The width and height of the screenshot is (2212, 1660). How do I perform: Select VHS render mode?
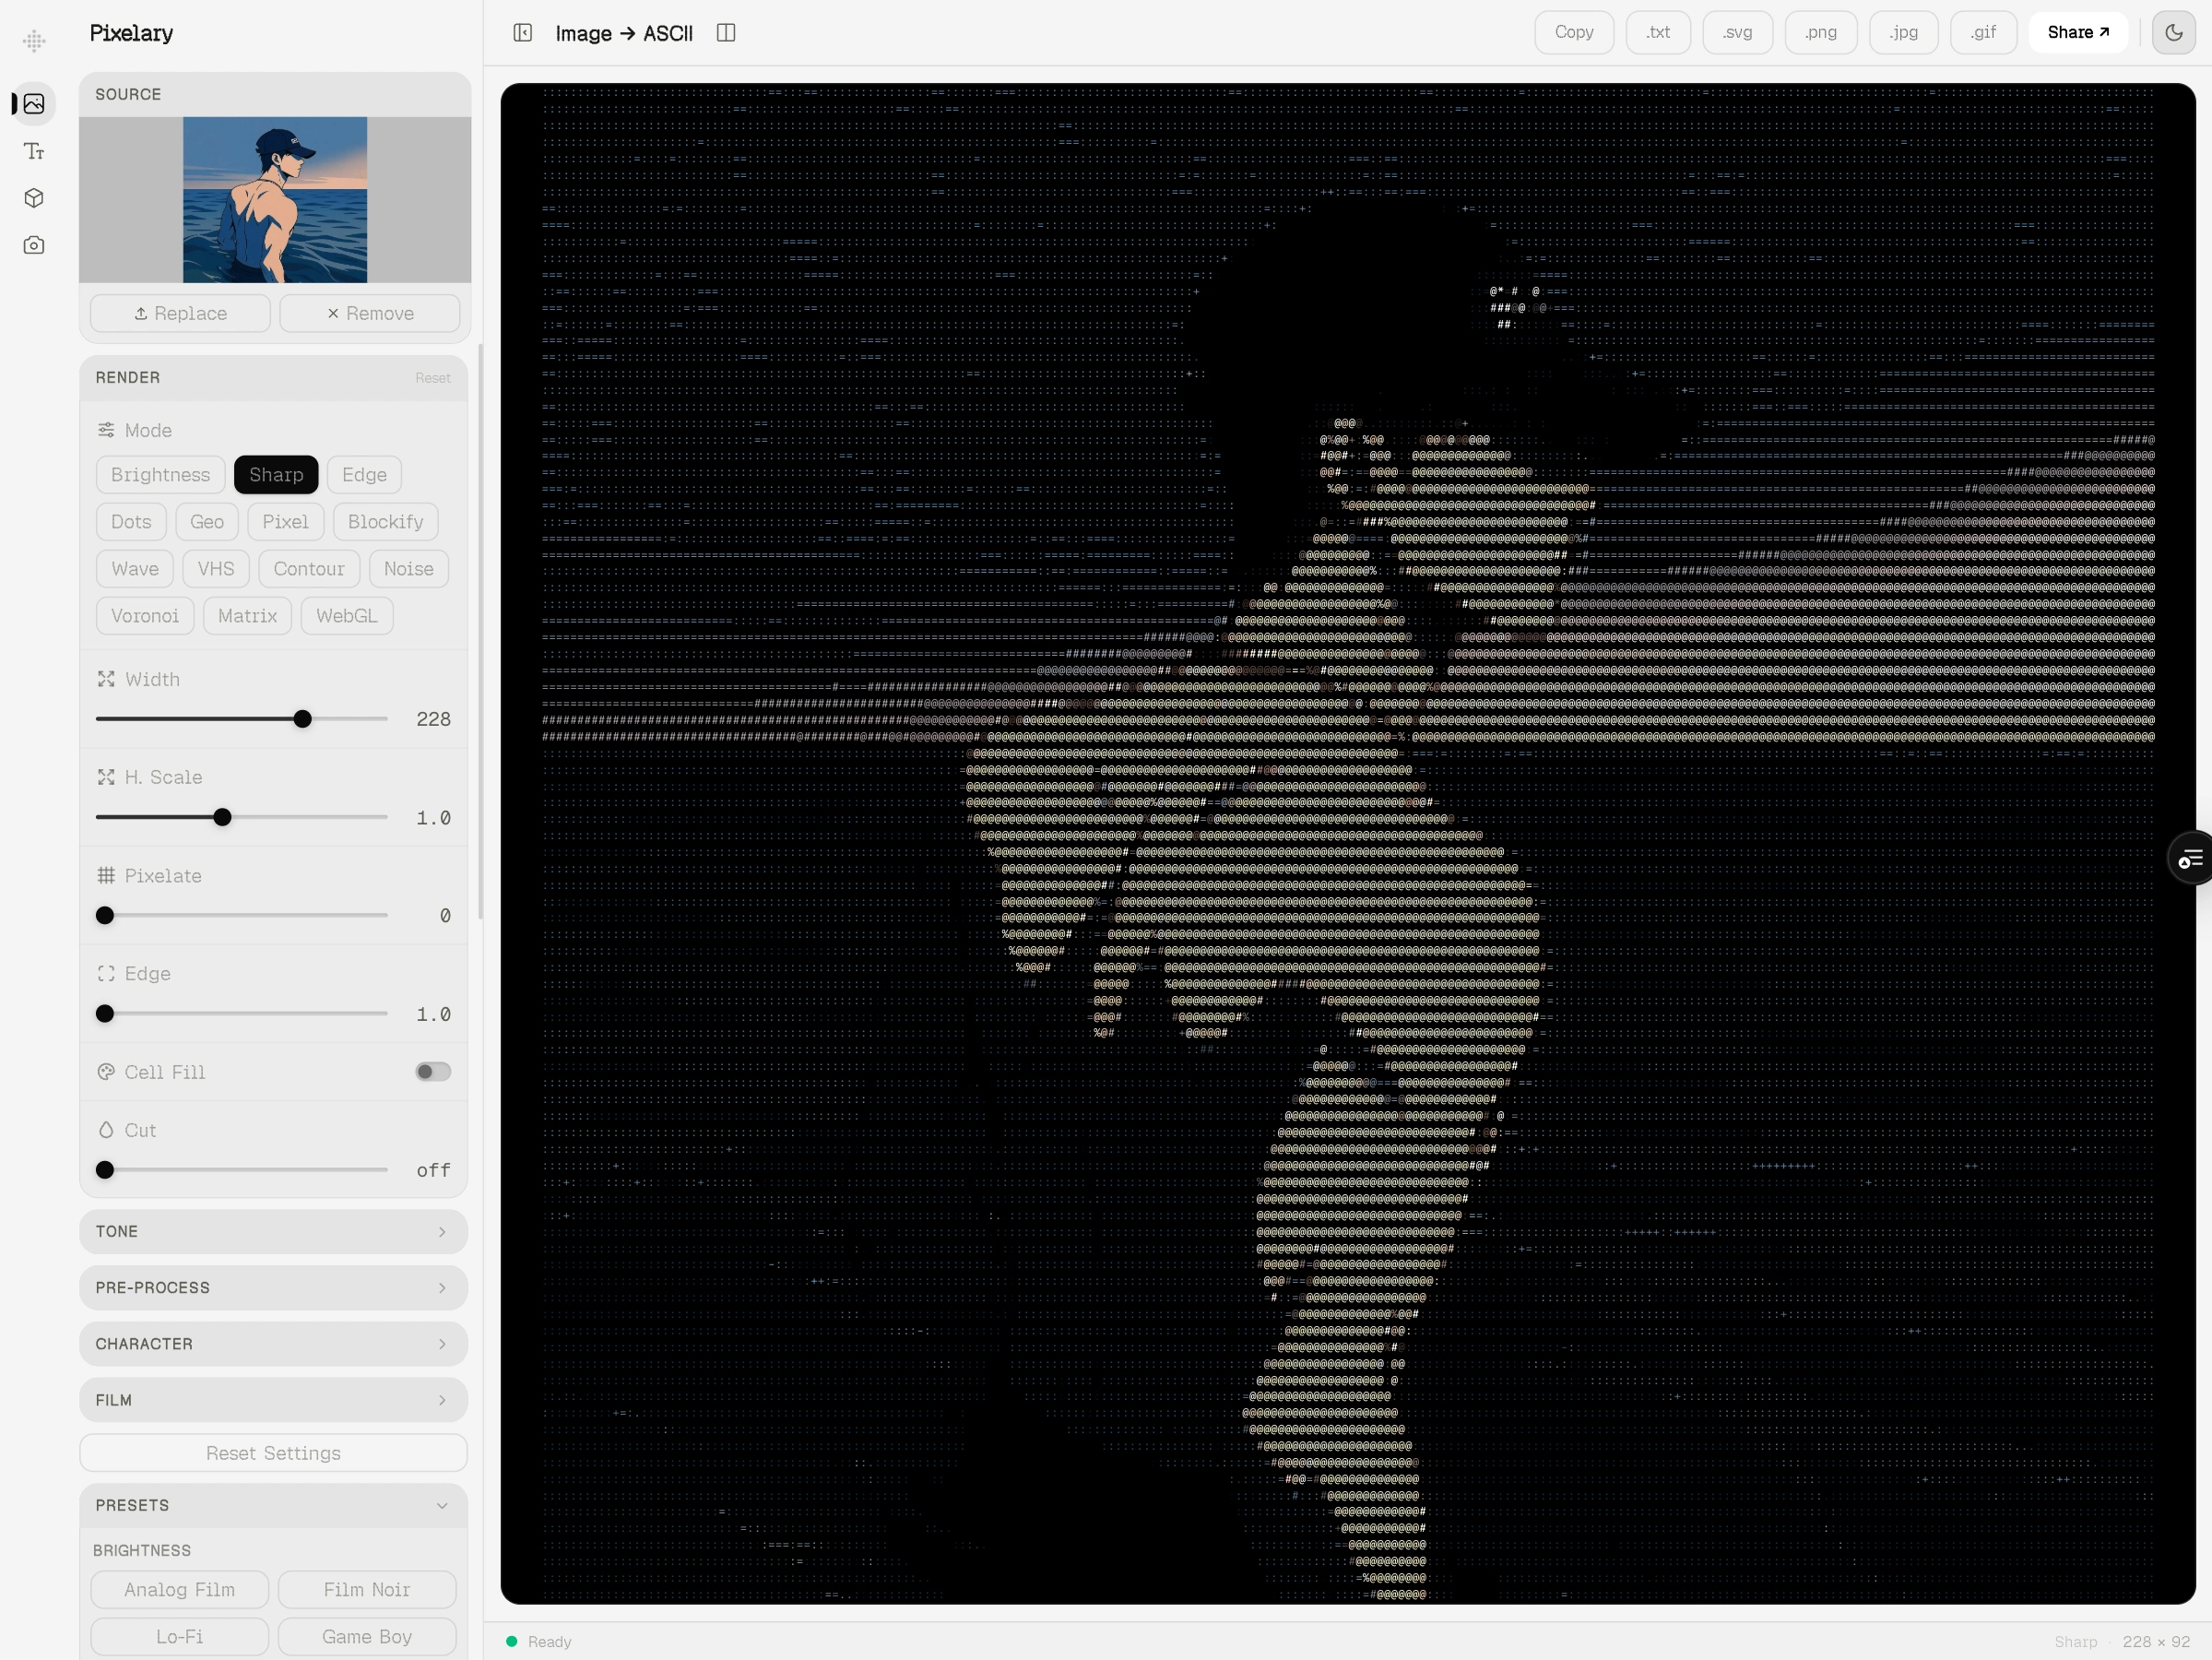point(216,569)
